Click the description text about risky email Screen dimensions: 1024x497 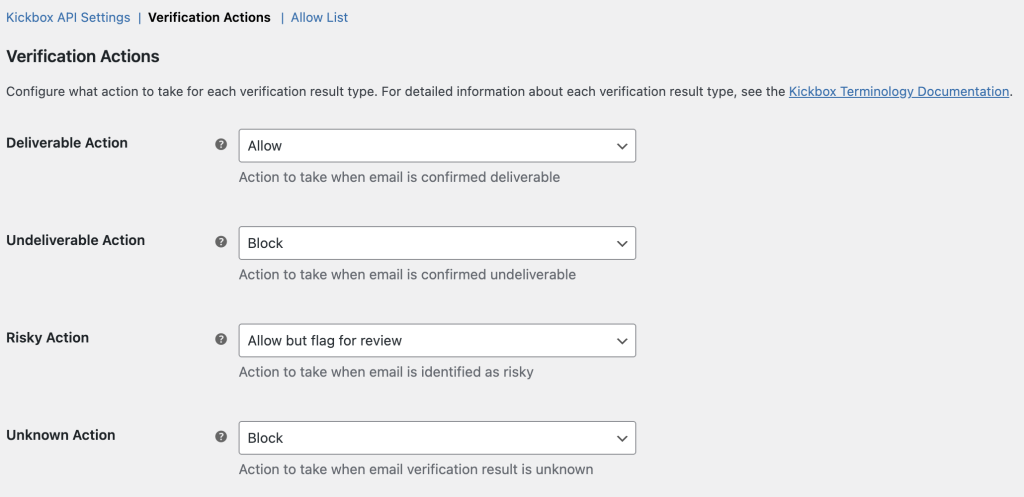click(386, 372)
